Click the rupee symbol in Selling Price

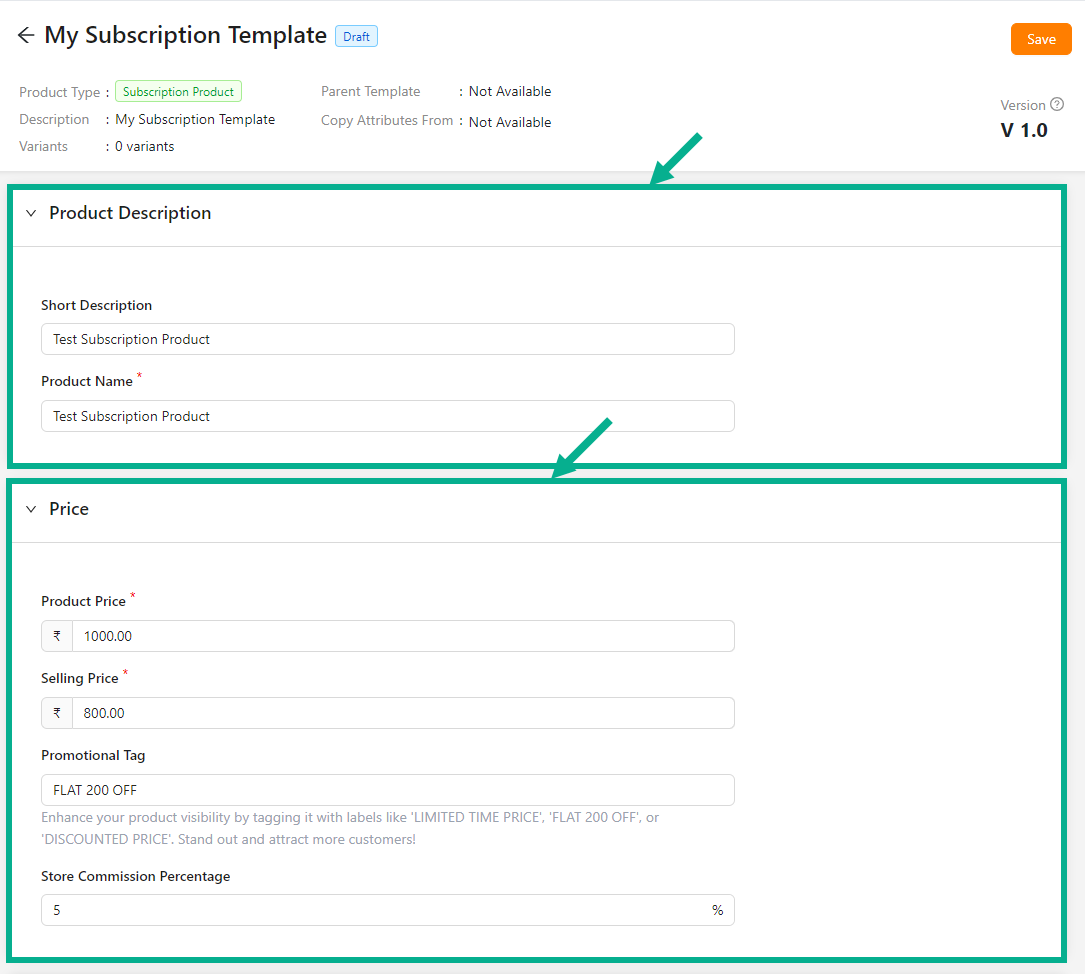coord(57,713)
